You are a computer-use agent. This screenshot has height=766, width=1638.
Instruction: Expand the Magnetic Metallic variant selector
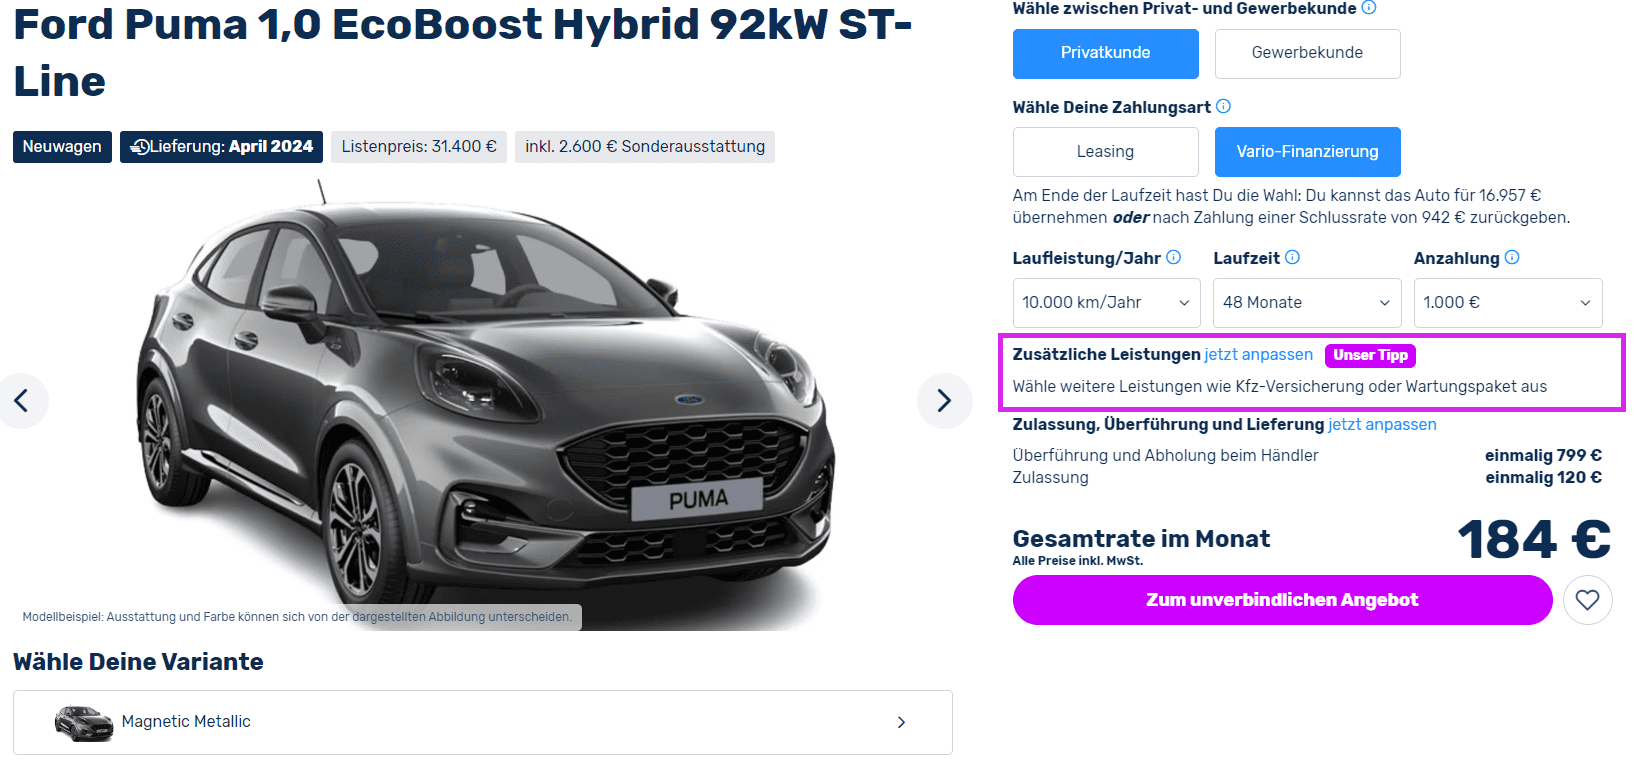pos(483,722)
